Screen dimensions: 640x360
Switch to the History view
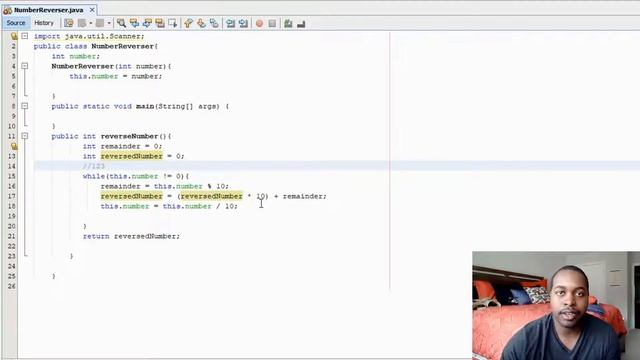(x=44, y=23)
